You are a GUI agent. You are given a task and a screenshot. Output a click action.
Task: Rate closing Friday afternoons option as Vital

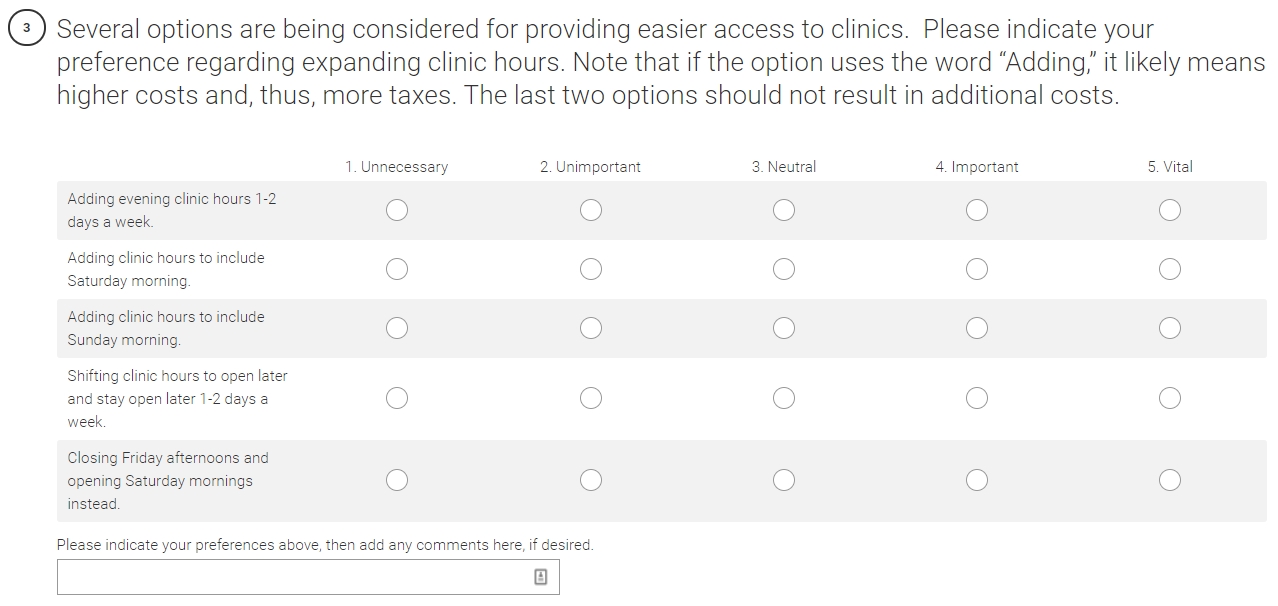(1170, 480)
